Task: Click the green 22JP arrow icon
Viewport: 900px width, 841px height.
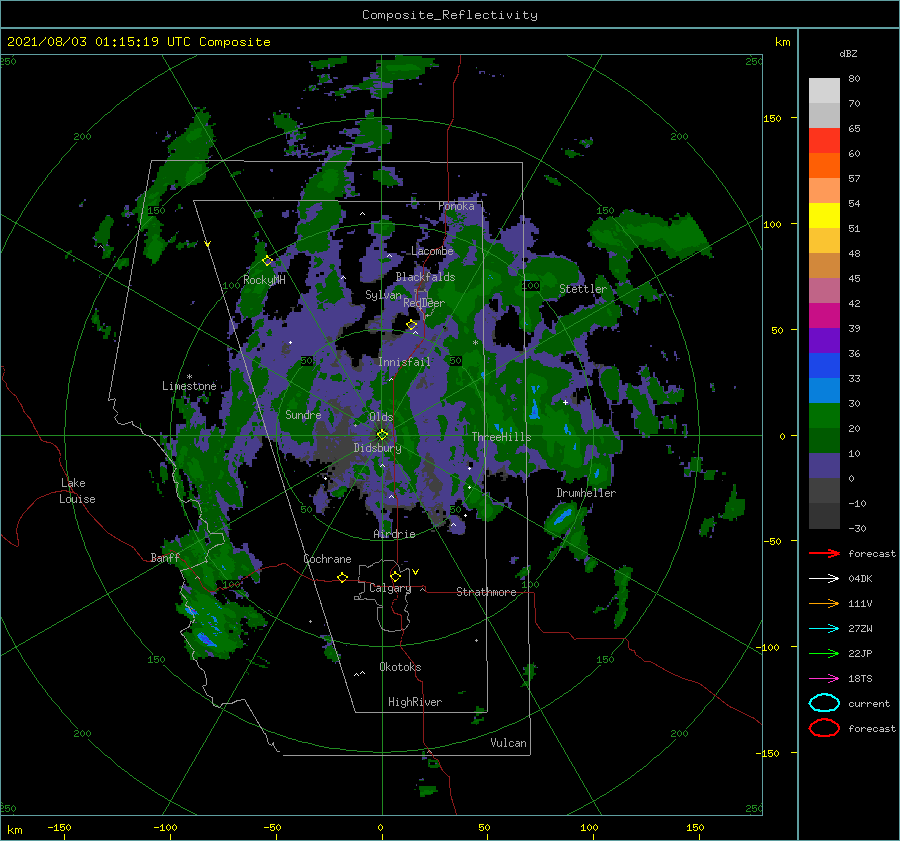Action: 824,653
